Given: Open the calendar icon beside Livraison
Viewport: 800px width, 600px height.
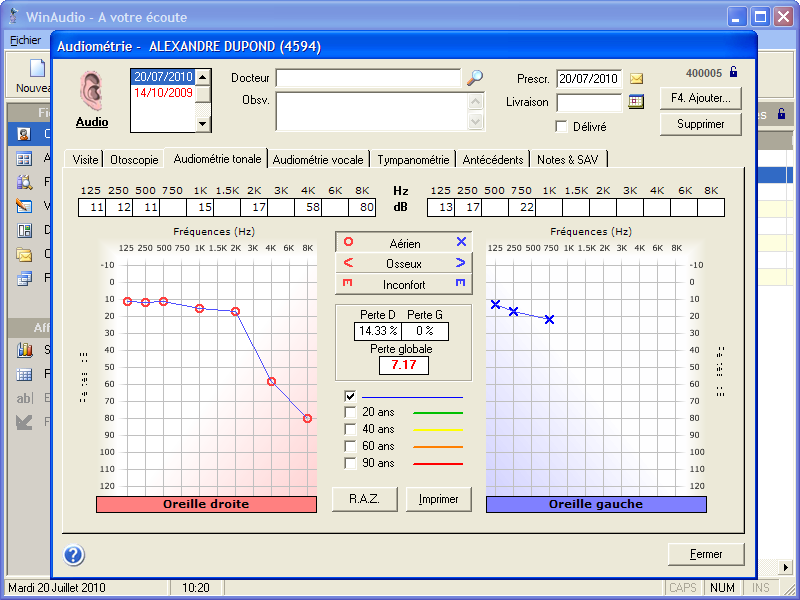Looking at the screenshot, I should (636, 102).
